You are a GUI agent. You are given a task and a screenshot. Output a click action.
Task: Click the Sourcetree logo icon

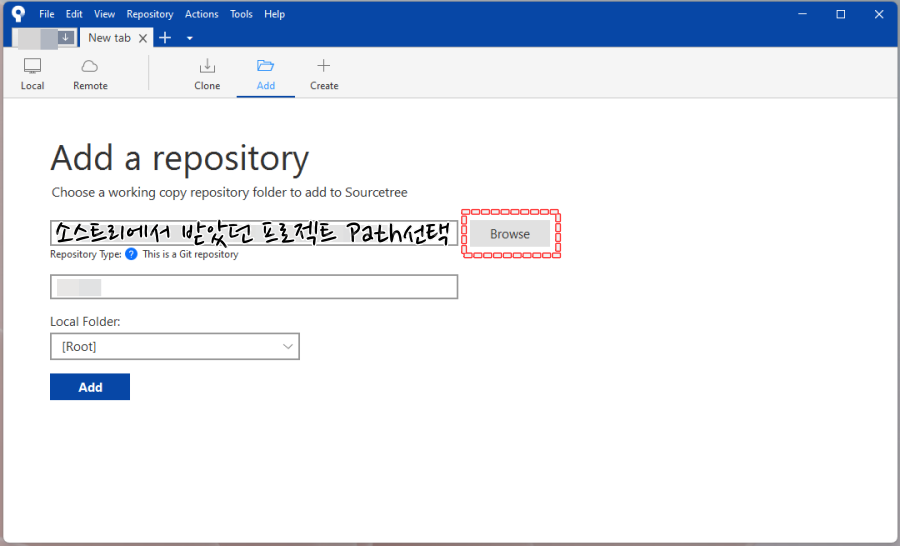pos(18,14)
